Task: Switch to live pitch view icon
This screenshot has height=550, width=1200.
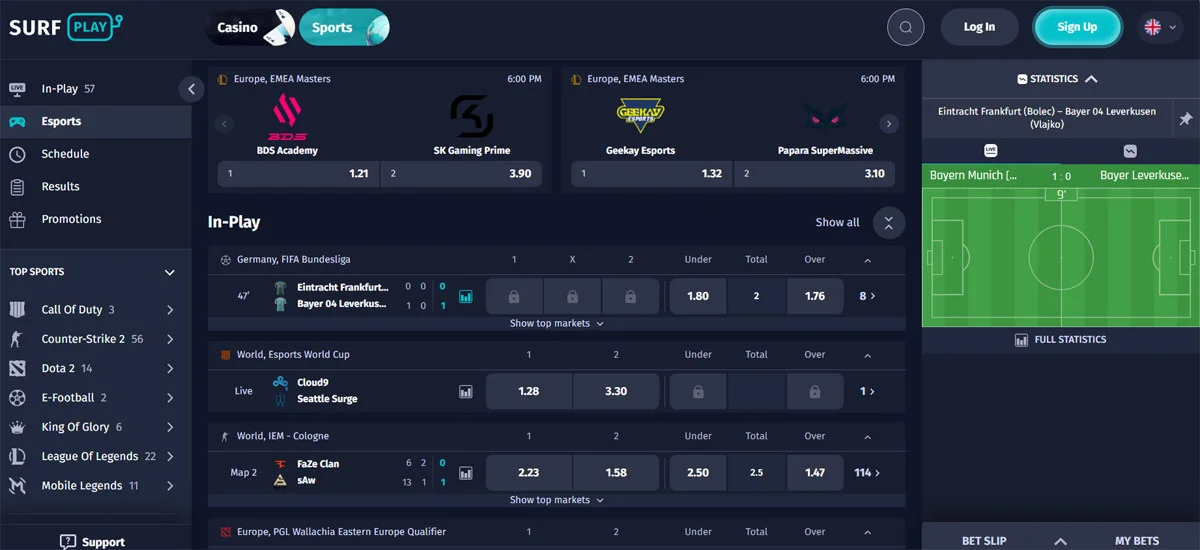Action: [x=991, y=151]
